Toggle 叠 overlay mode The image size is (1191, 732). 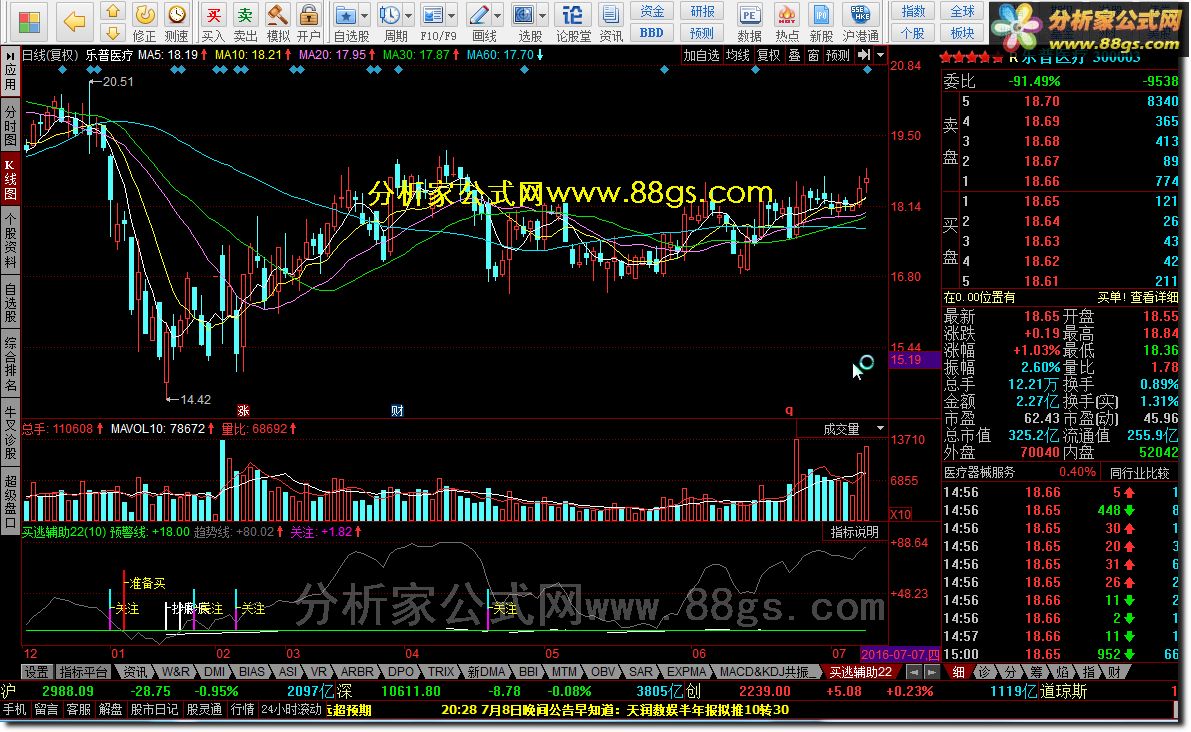tap(794, 55)
